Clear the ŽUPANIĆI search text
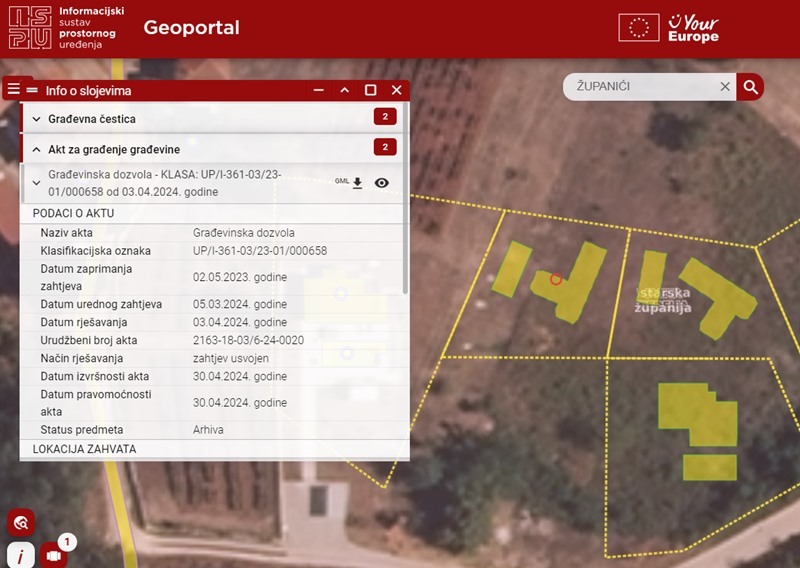 (725, 87)
